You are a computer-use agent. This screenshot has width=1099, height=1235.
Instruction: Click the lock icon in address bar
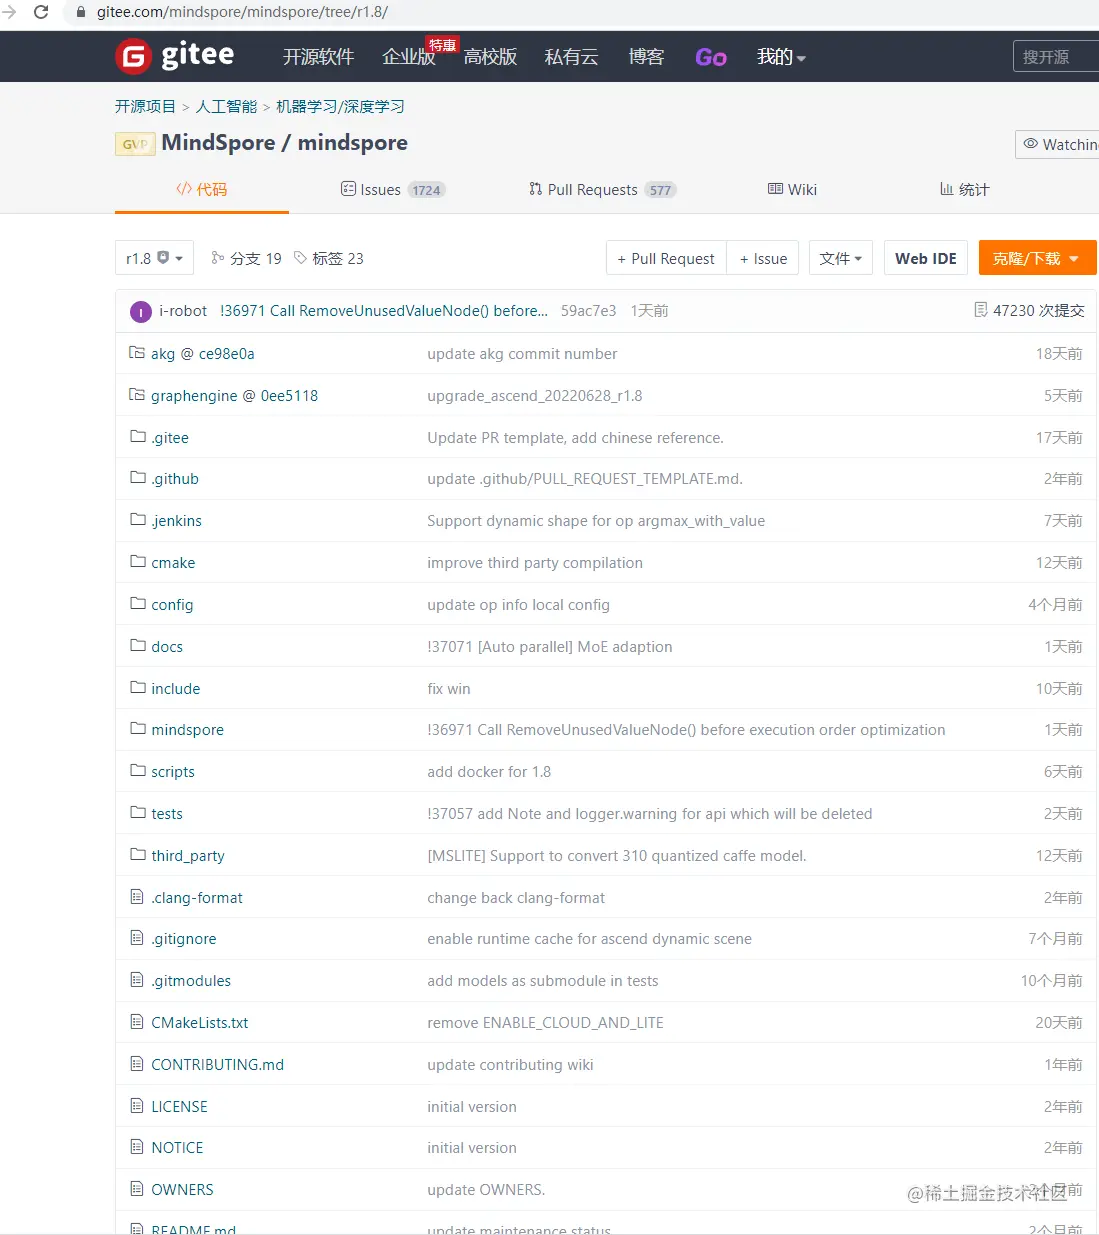[x=81, y=12]
